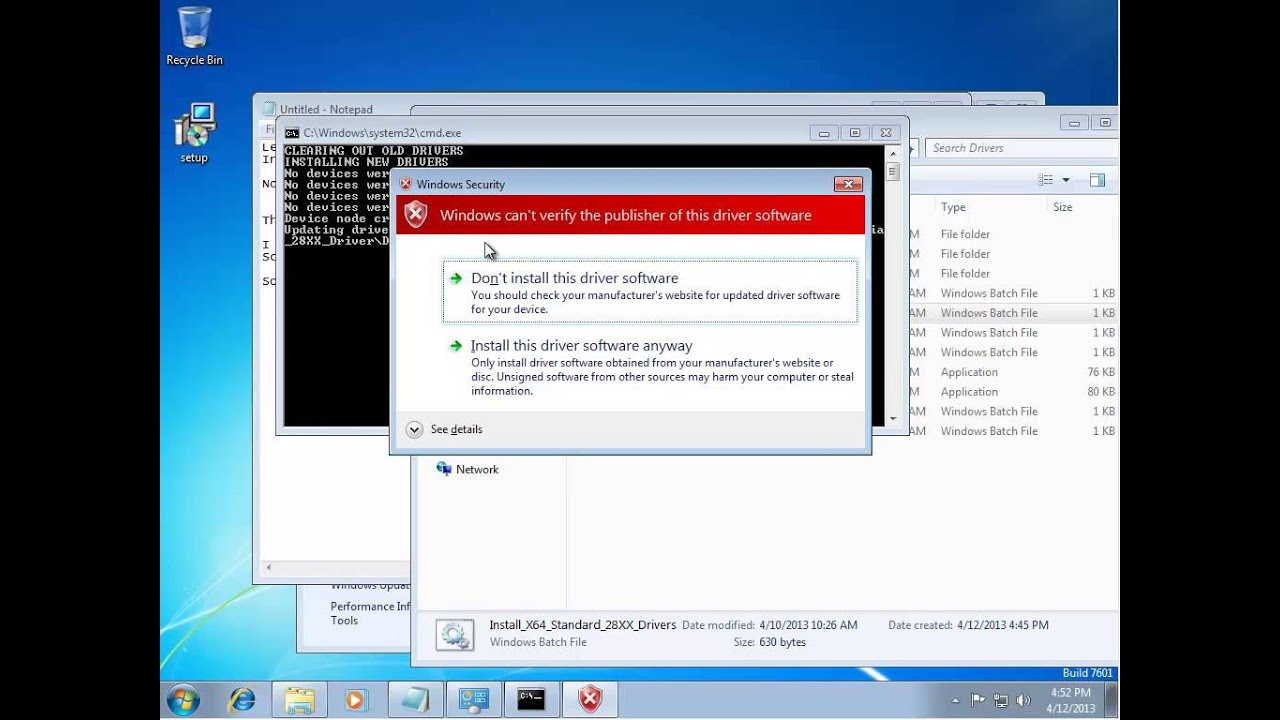
Task: Open Action Center flag tray icon
Action: 978,700
